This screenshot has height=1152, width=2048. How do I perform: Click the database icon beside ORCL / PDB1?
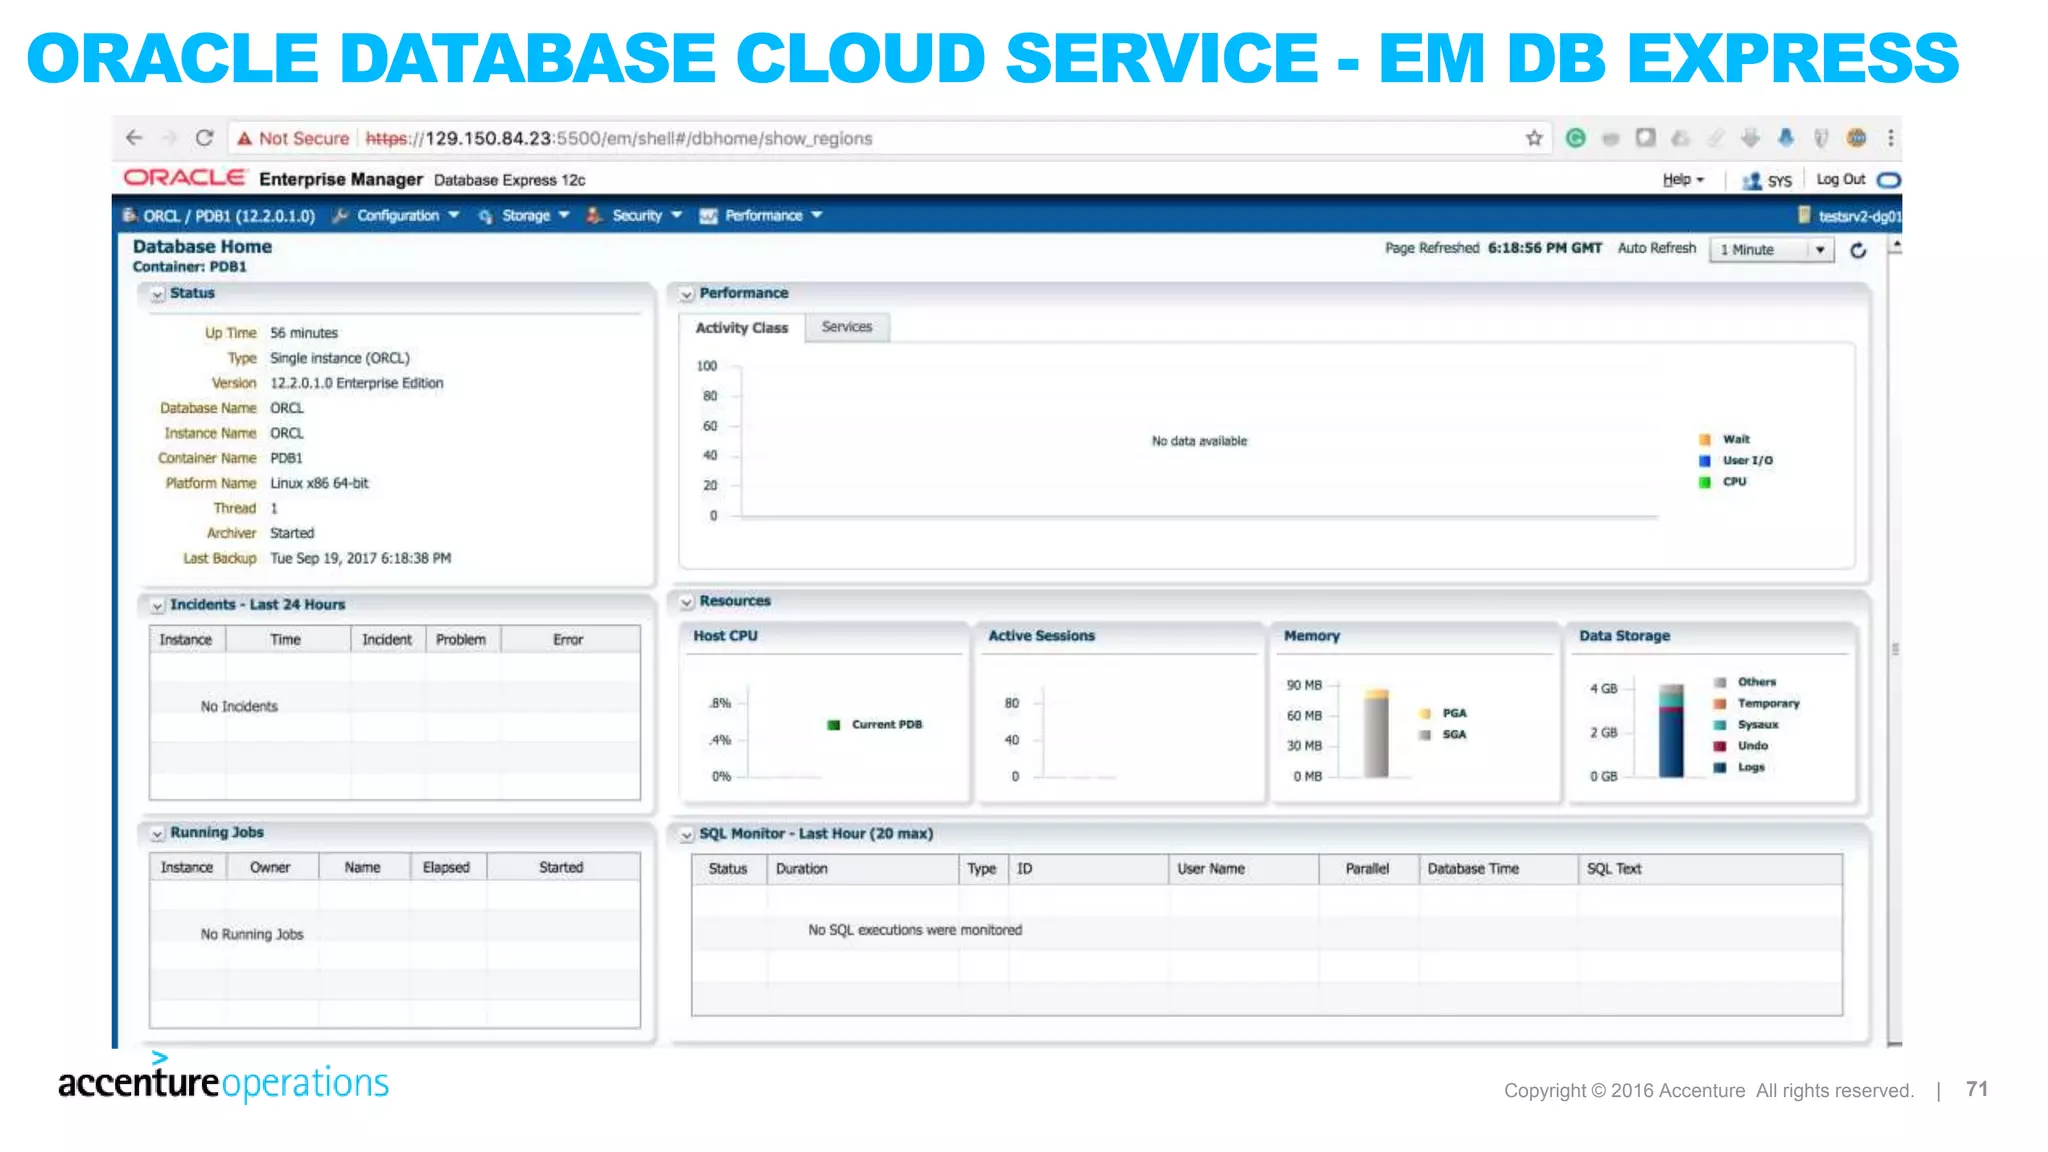[x=130, y=215]
